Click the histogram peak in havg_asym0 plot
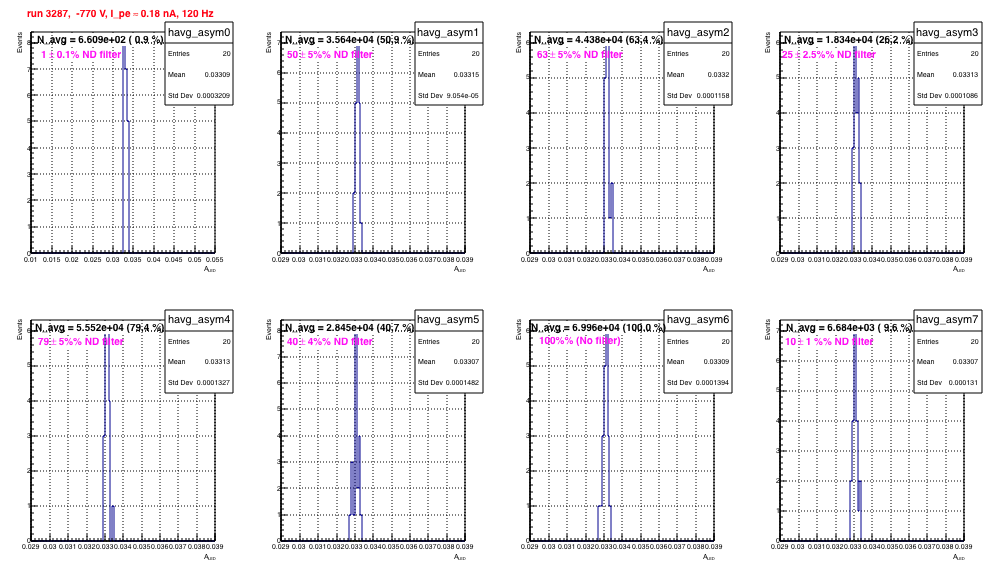This screenshot has width=998, height=575. (124, 57)
